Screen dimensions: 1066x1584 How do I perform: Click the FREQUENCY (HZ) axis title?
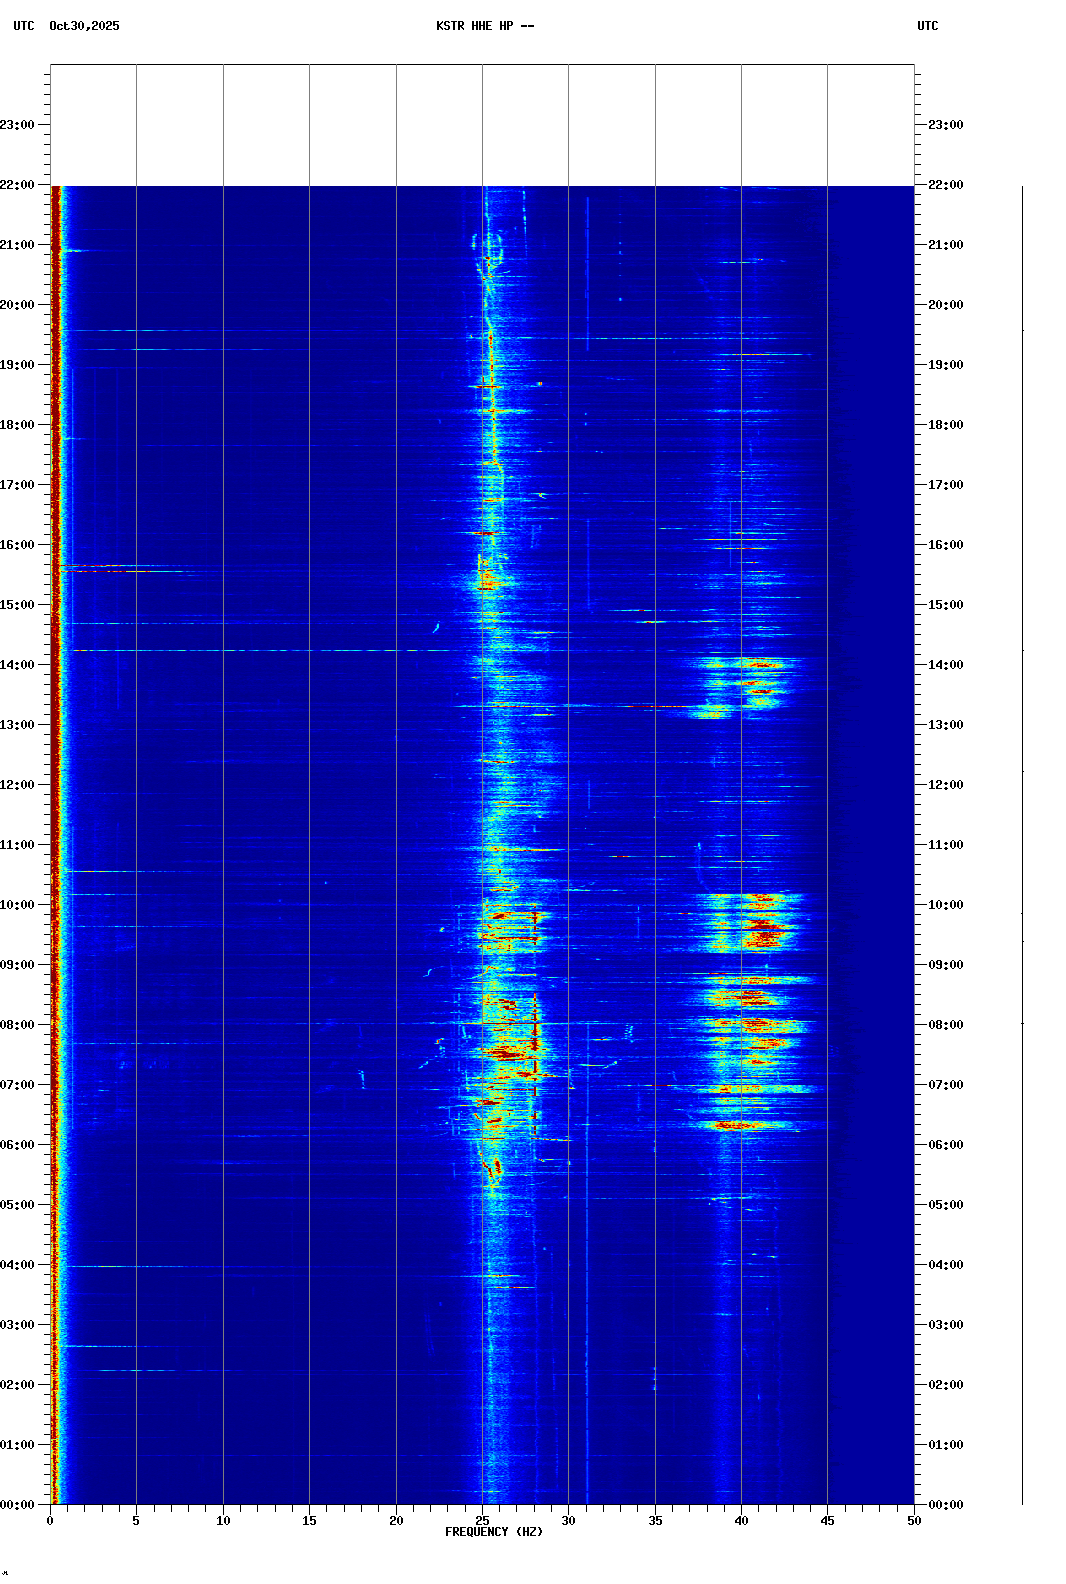[x=493, y=1532]
